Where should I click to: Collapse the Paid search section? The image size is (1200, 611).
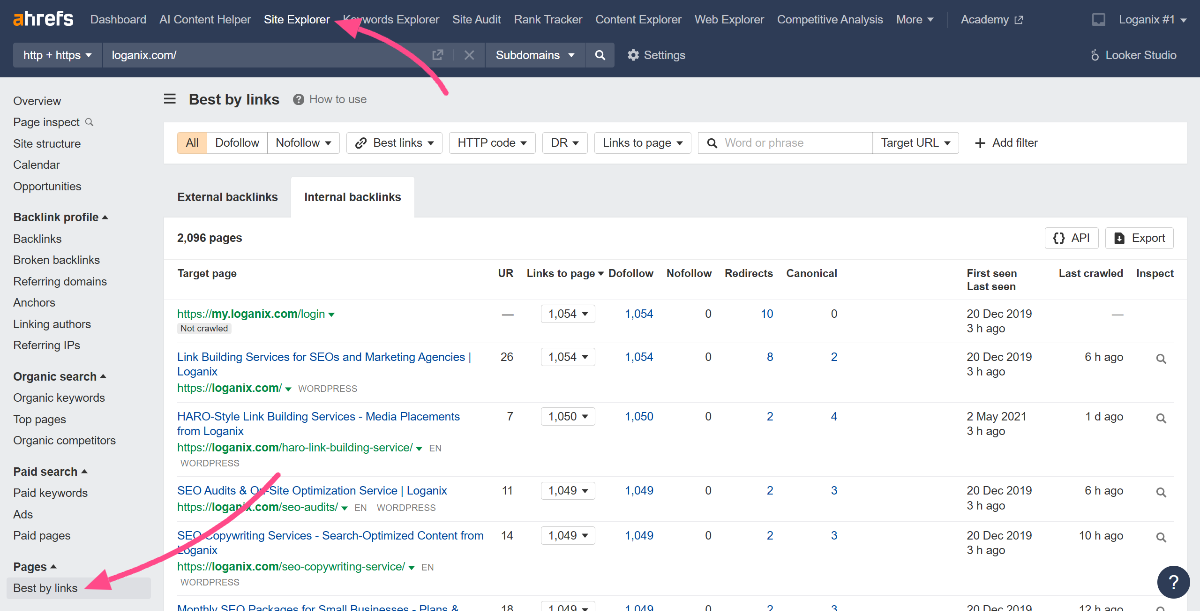click(50, 472)
